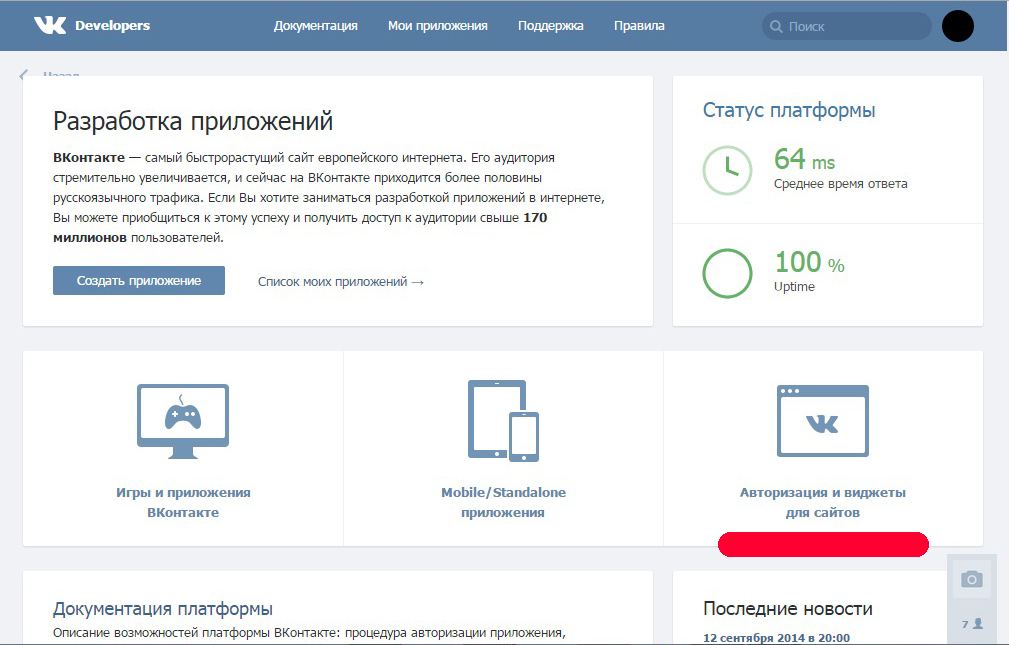Click the Разработка приложений heading

(193, 121)
